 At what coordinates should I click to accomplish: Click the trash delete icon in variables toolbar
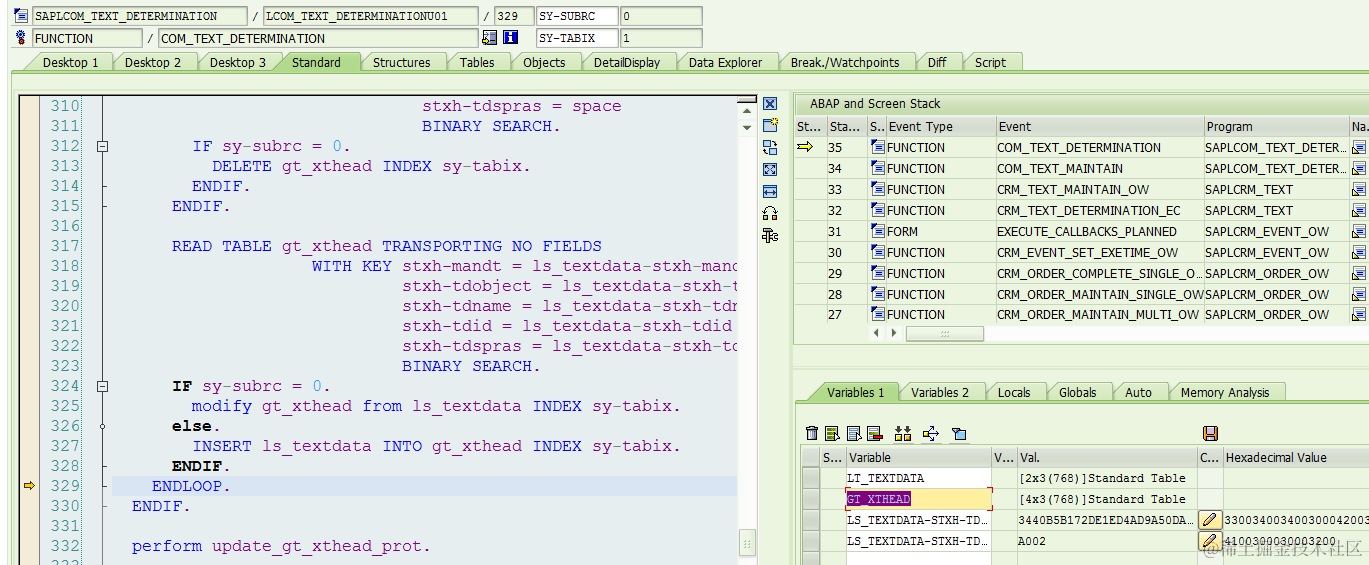click(x=812, y=433)
